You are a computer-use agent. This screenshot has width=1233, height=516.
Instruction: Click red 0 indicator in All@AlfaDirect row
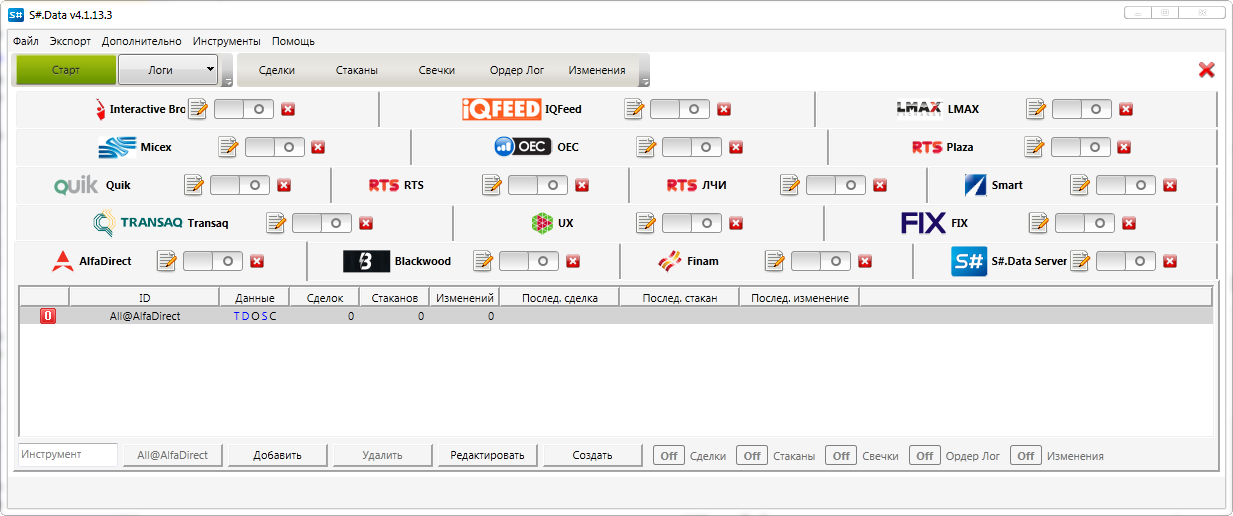click(x=47, y=316)
